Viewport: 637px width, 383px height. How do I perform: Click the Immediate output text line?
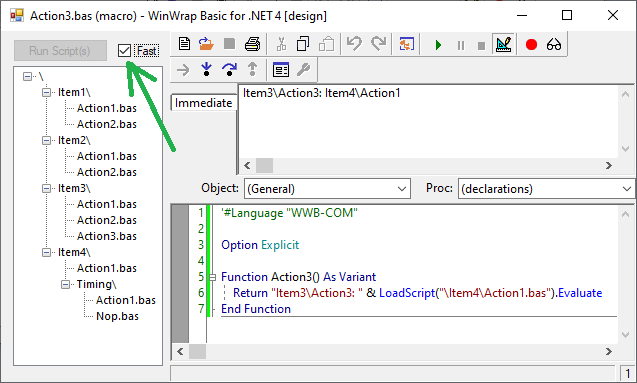coord(321,93)
